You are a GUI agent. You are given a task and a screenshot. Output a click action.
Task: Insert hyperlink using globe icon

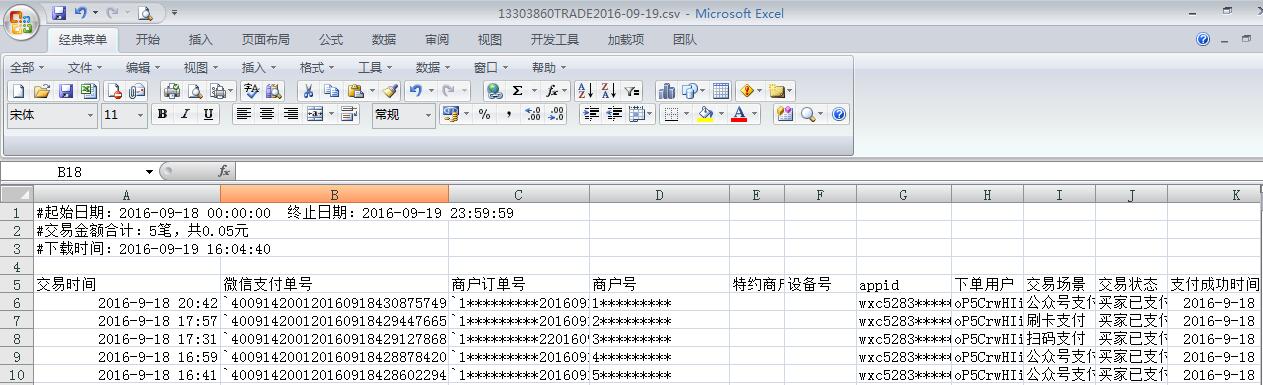[494, 90]
